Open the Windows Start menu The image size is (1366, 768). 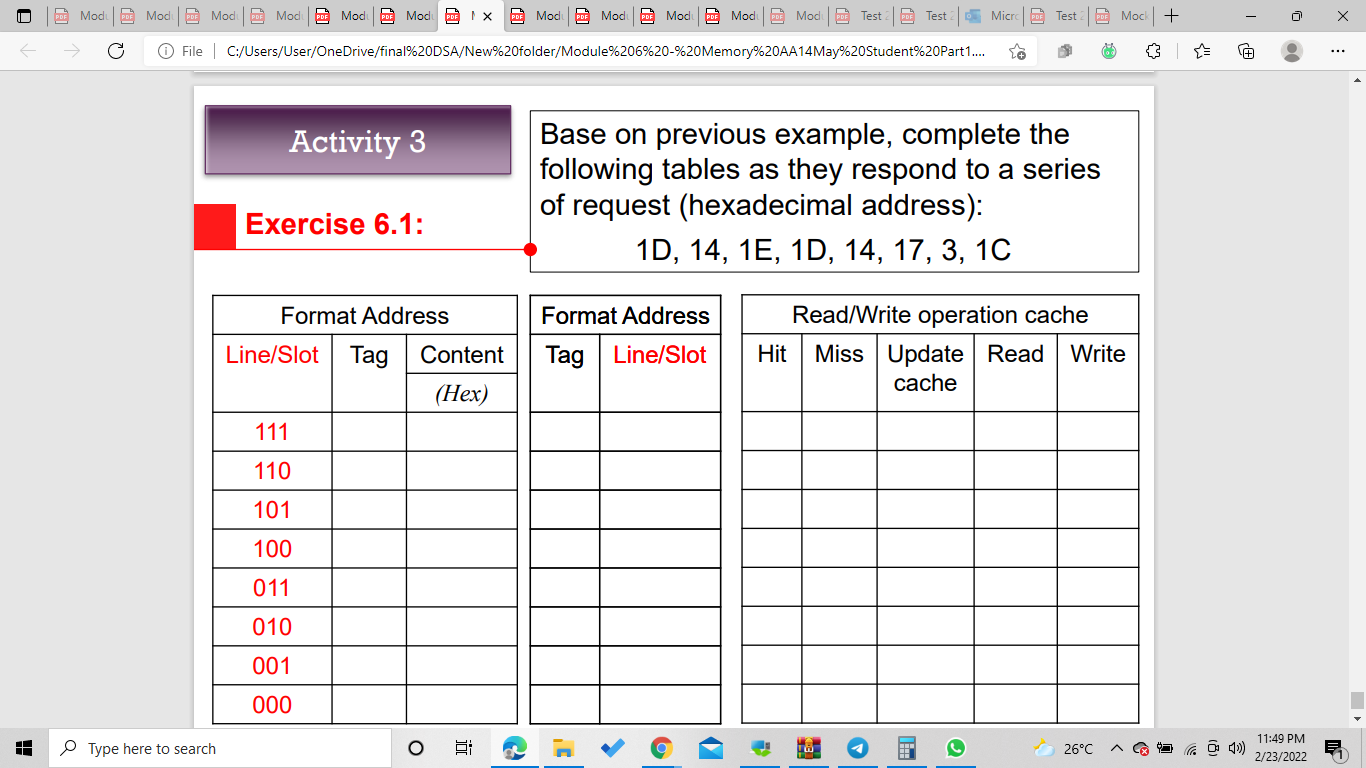click(x=24, y=748)
